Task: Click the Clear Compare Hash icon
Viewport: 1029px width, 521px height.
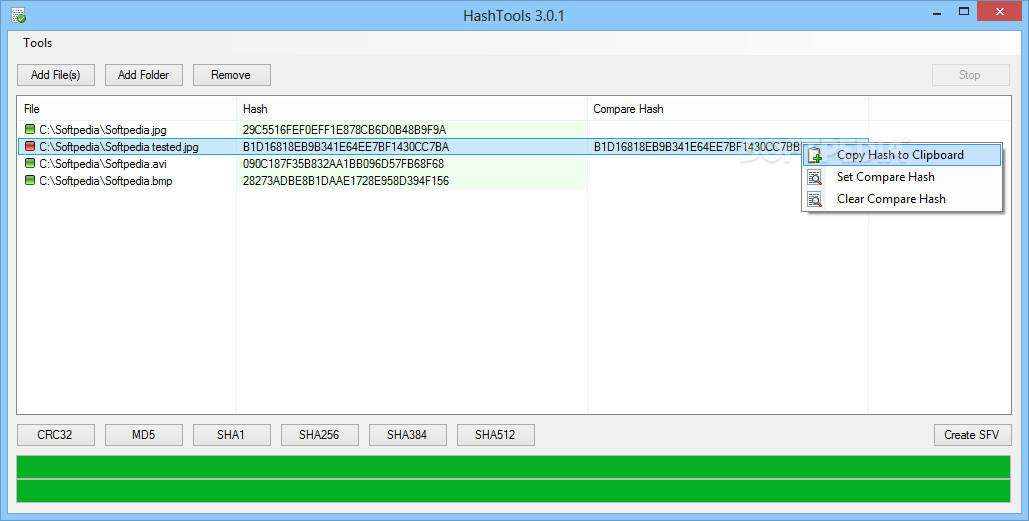Action: click(814, 199)
